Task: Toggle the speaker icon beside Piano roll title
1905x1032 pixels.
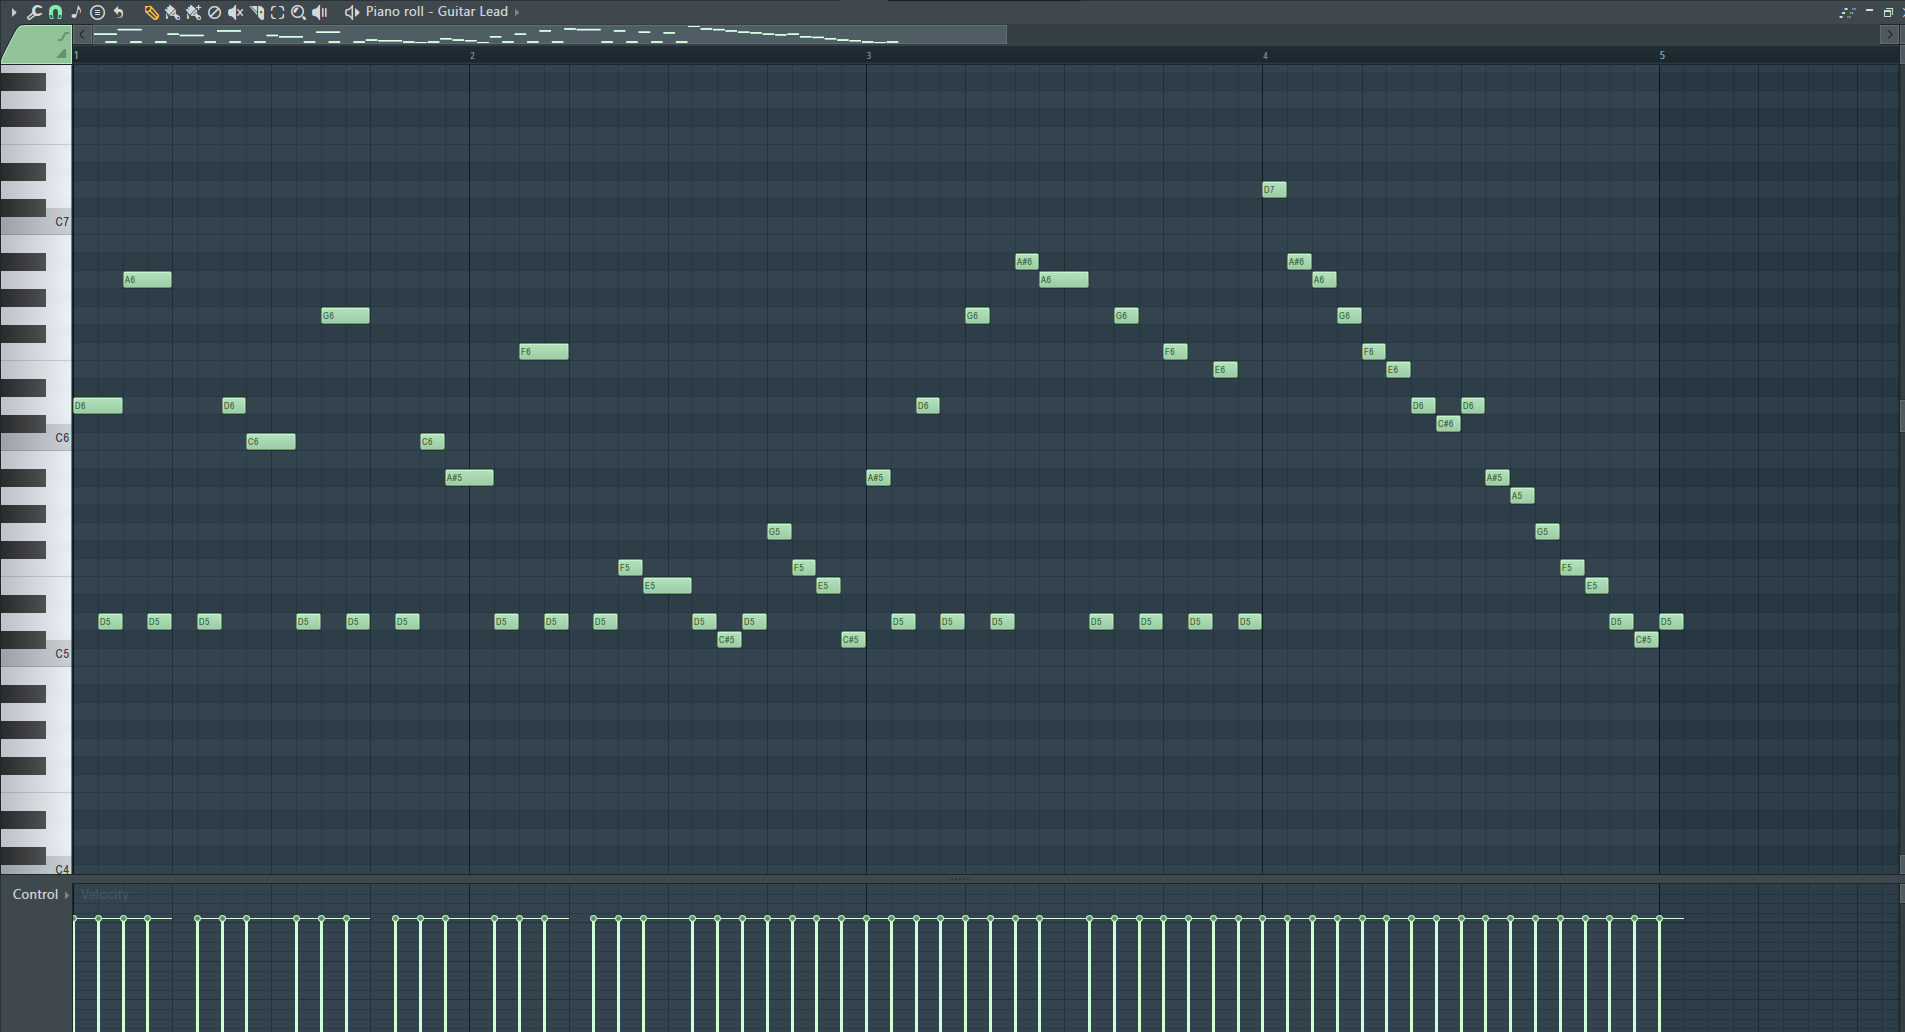Action: point(351,12)
